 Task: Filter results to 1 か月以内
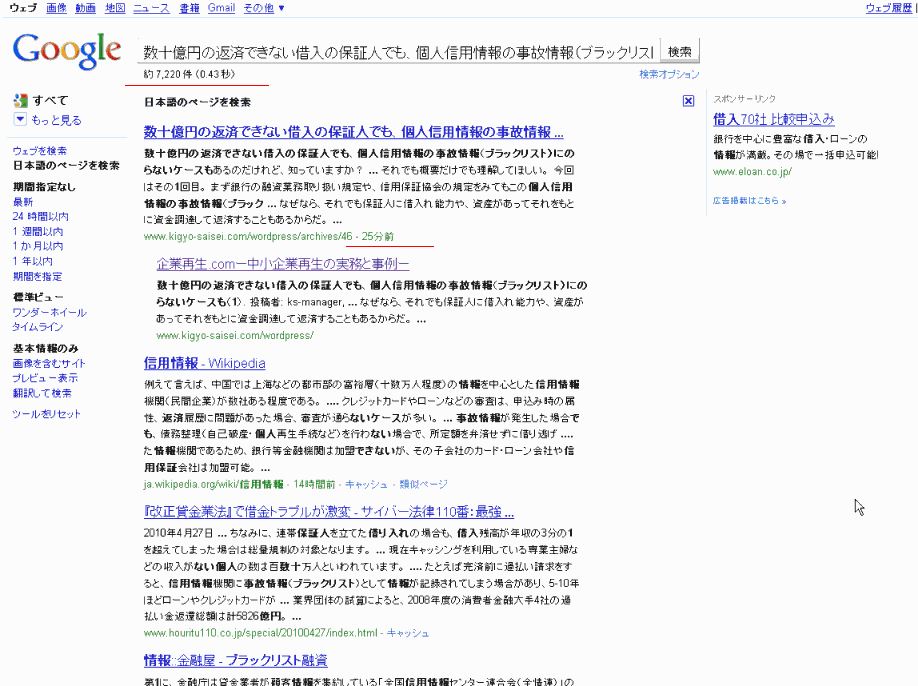(x=38, y=246)
